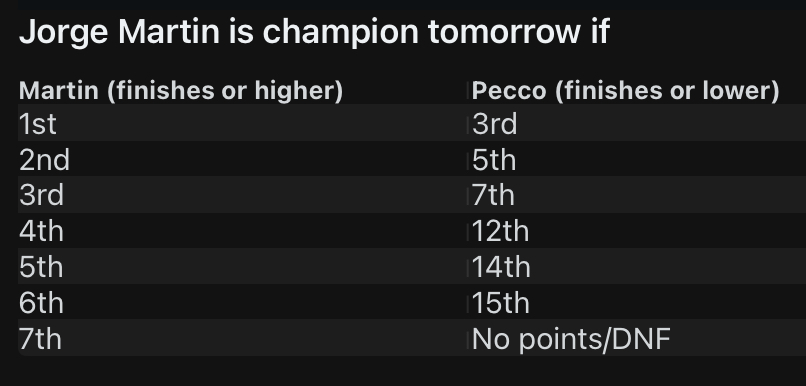Select the 'Martin (finishes or higher)' column header
The width and height of the screenshot is (806, 386).
coord(181,90)
